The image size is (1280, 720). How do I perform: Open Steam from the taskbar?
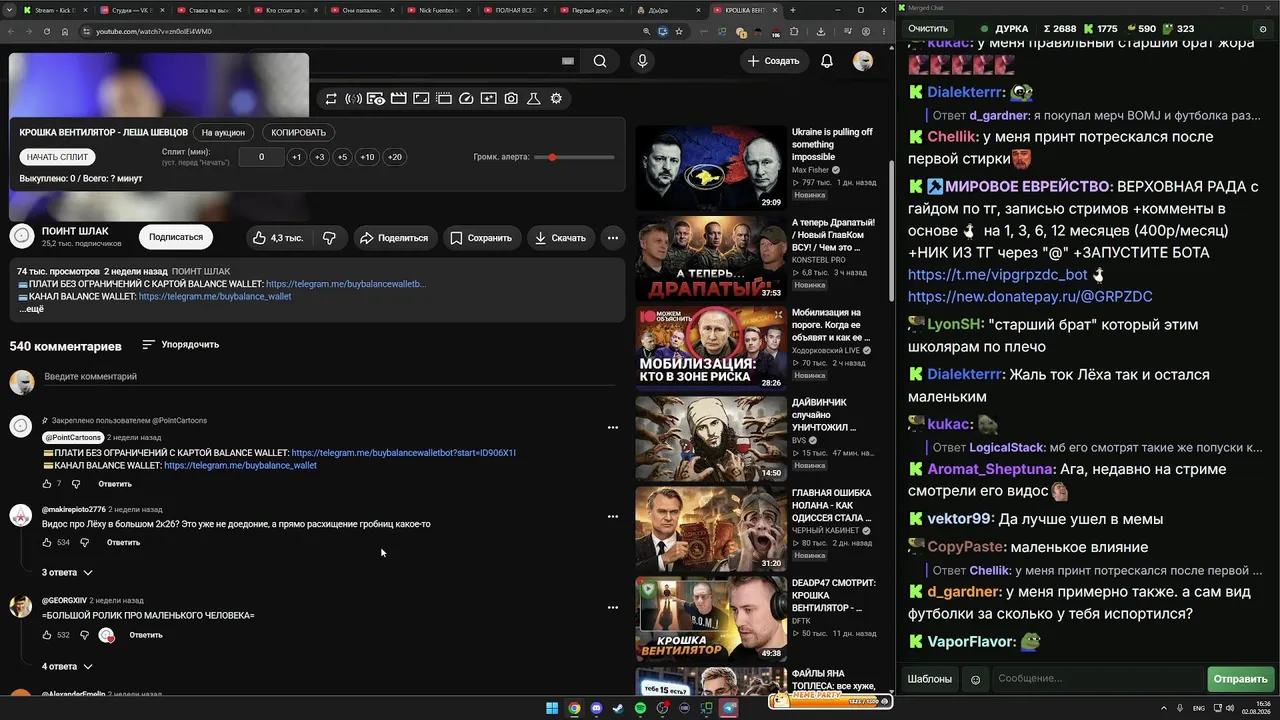(619, 708)
